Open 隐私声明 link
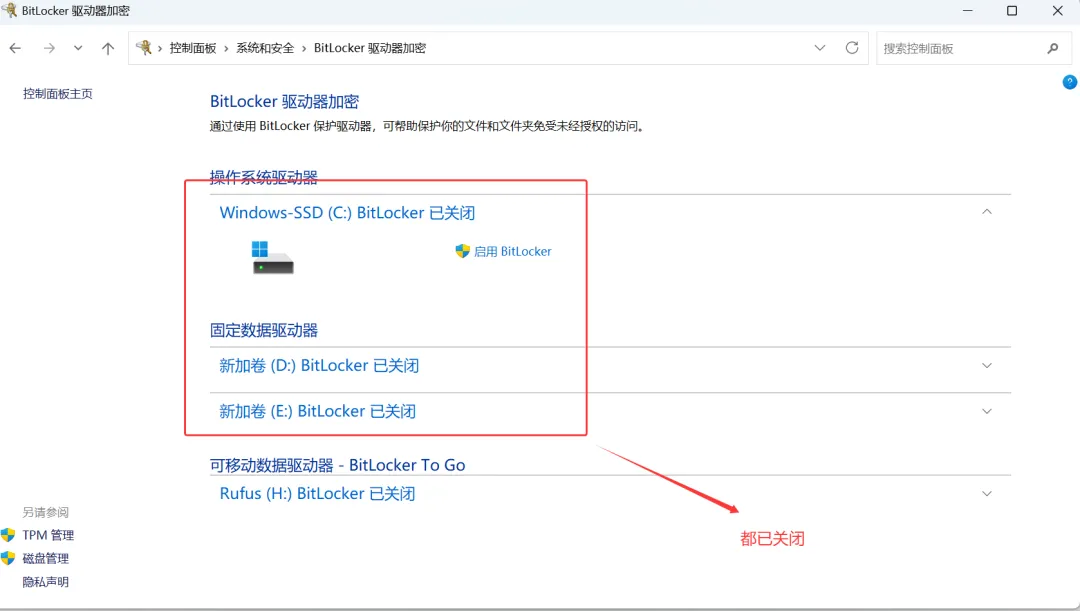 [x=45, y=582]
